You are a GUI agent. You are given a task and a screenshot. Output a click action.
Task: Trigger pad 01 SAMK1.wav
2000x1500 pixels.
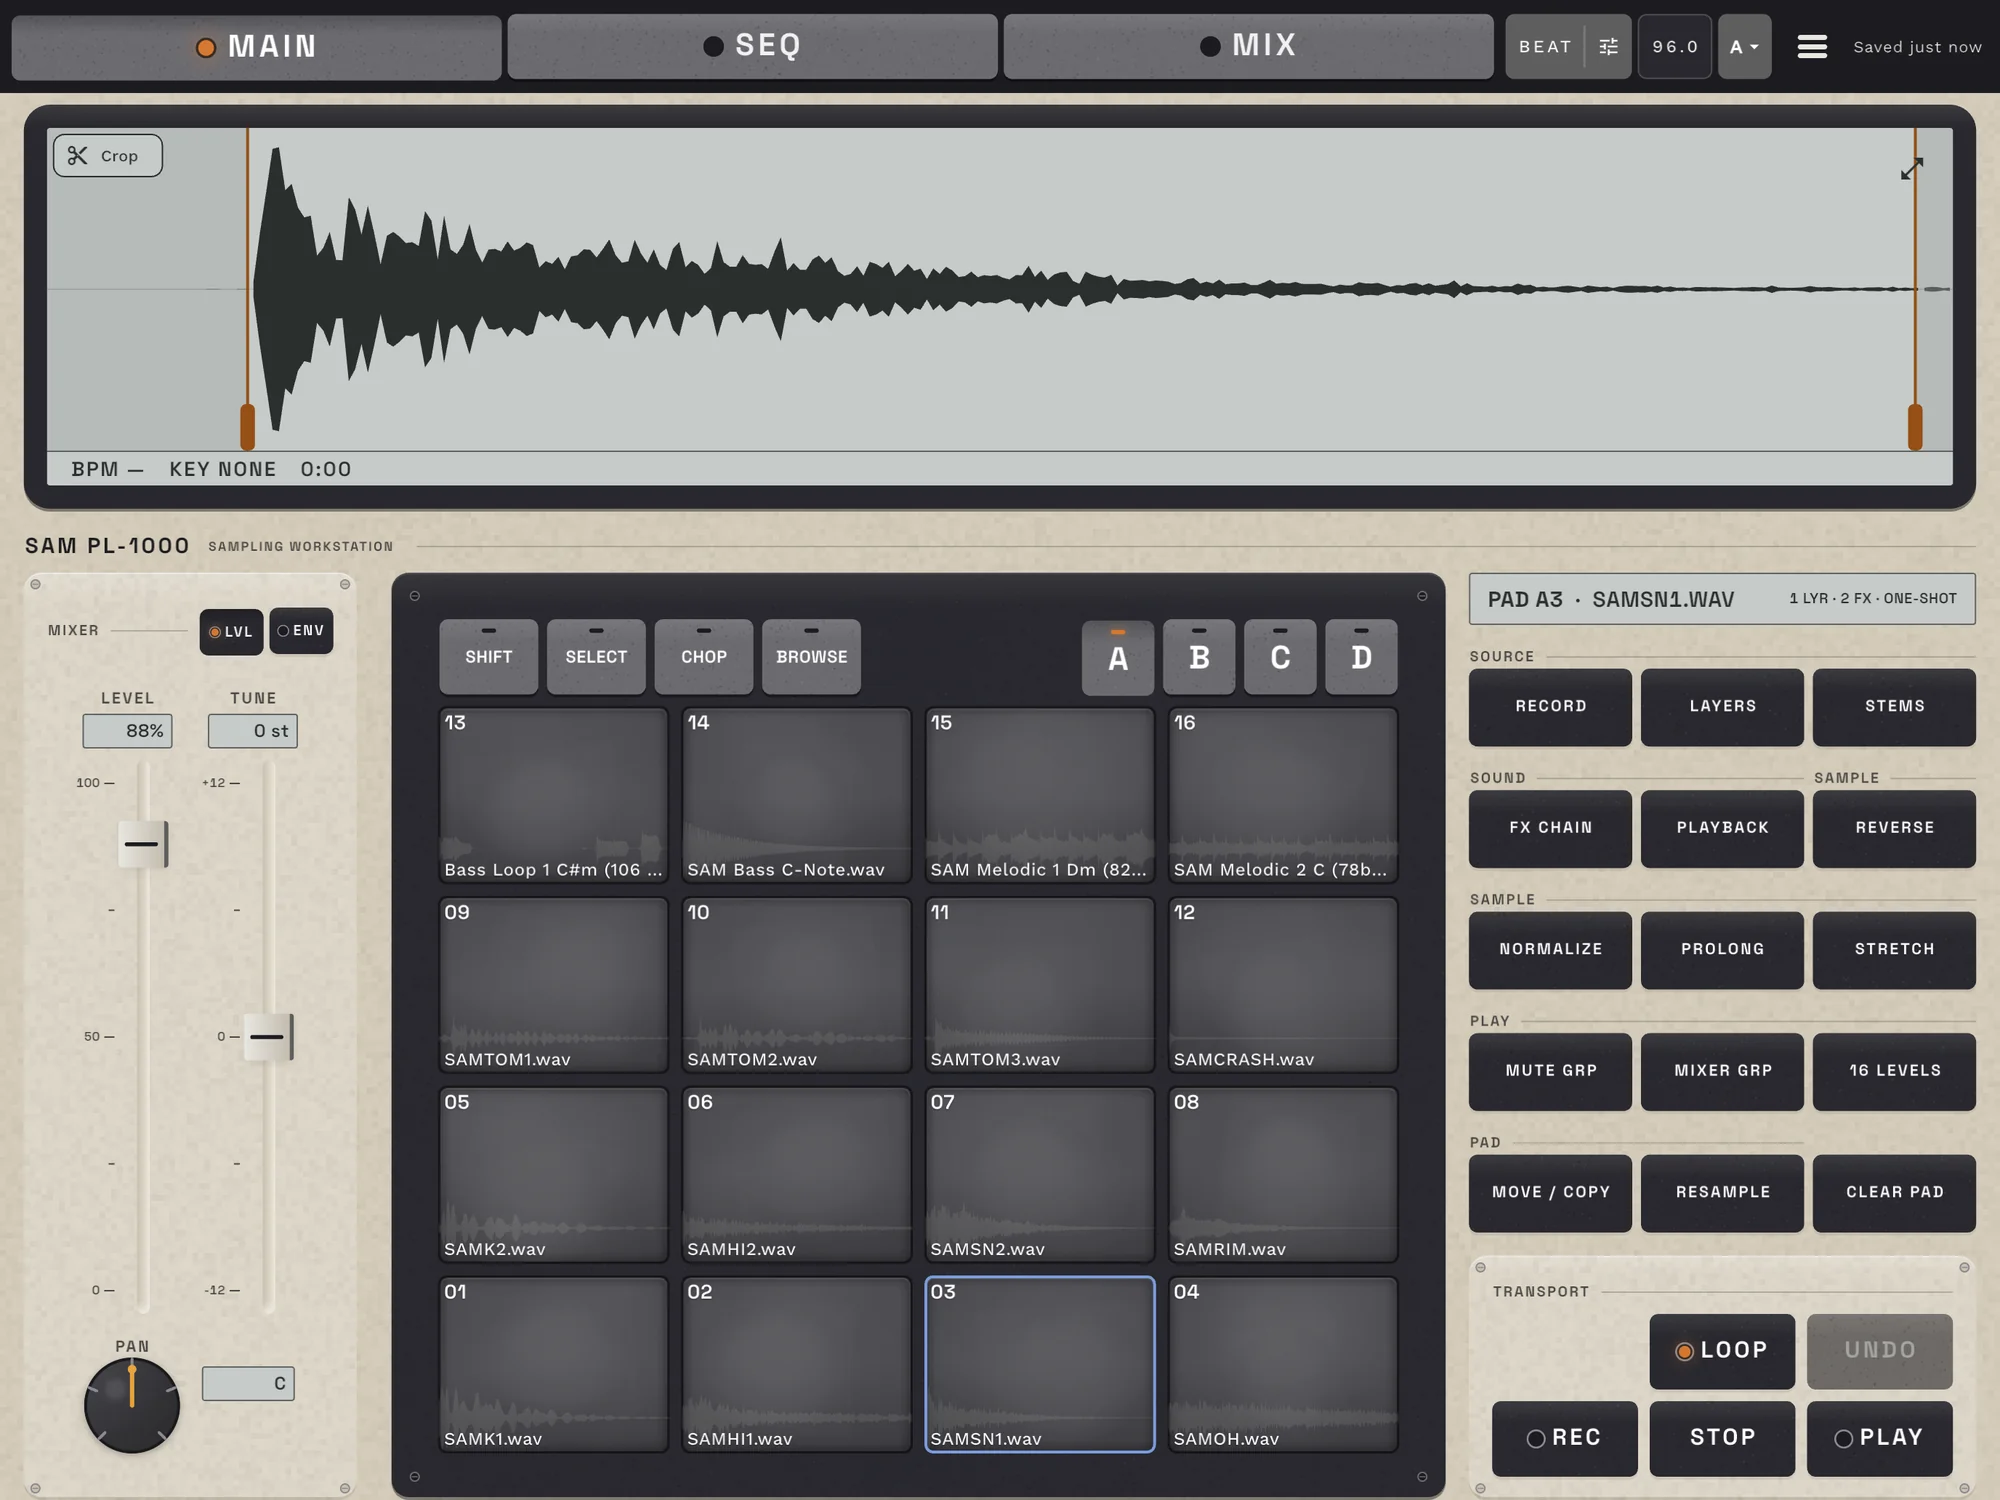coord(553,1364)
